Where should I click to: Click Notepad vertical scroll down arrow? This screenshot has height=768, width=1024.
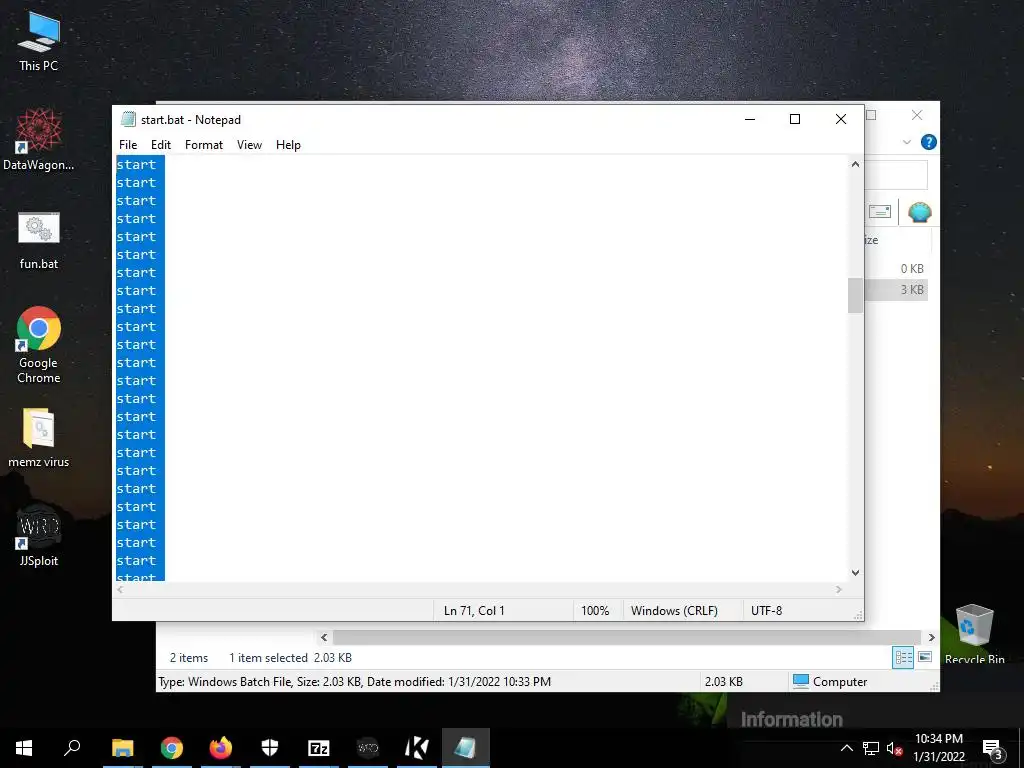pyautogui.click(x=856, y=573)
